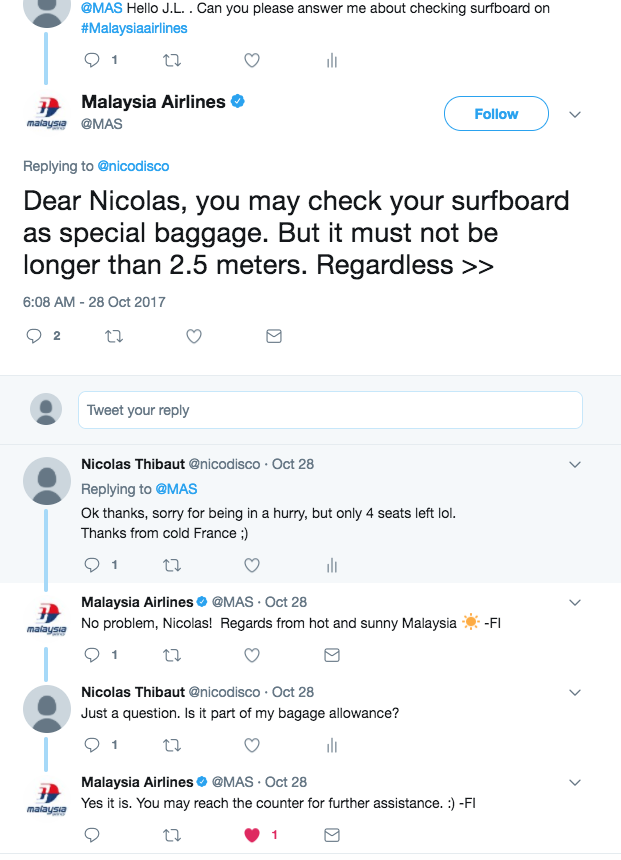The width and height of the screenshot is (621, 860).
Task: Open Nicolas Thibaut's profile name on first reply
Action: [133, 464]
